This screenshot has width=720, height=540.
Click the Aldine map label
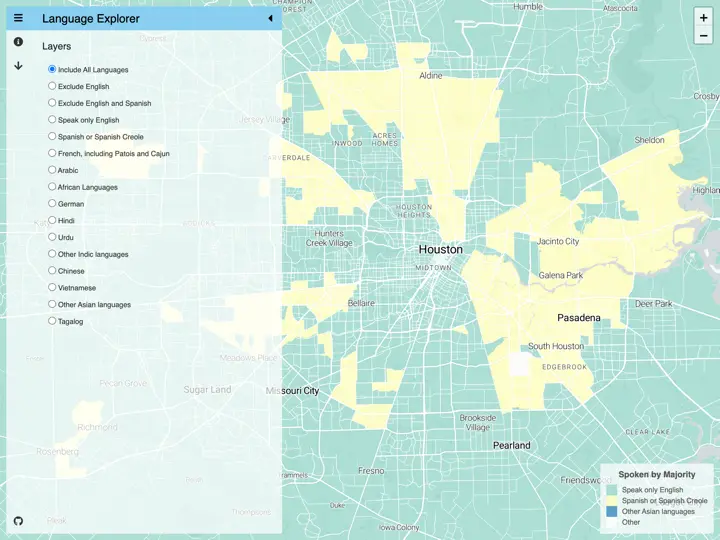pyautogui.click(x=431, y=76)
